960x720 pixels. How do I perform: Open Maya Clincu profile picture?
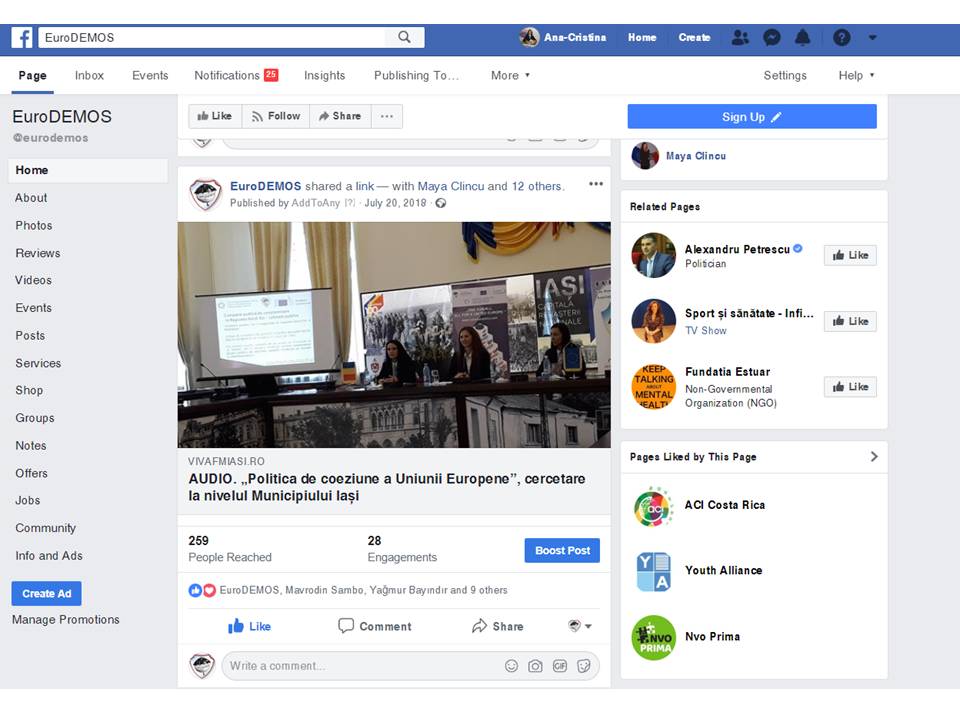(x=645, y=156)
